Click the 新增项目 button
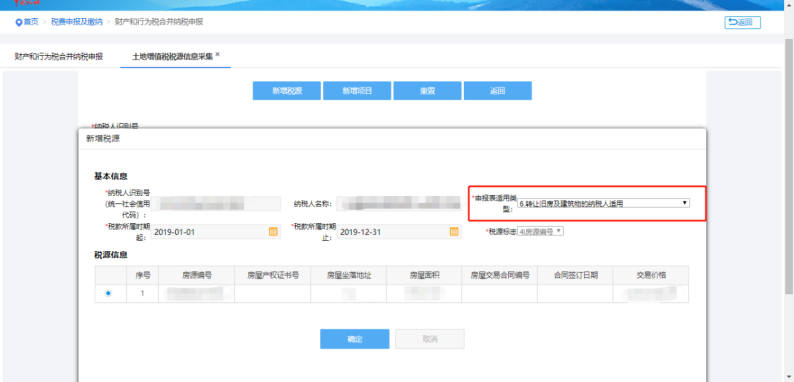This screenshot has height=382, width=794. [357, 91]
